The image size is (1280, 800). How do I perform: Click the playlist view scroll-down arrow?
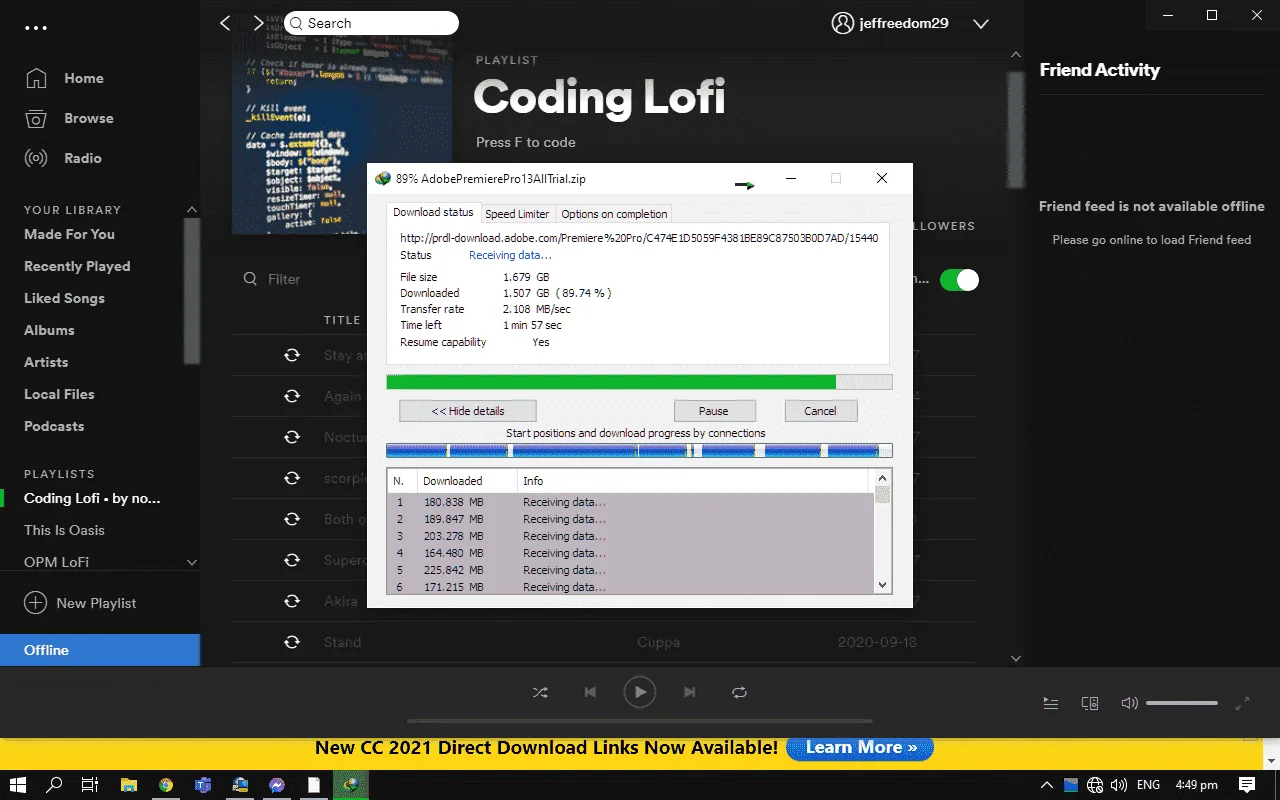pyautogui.click(x=1016, y=658)
